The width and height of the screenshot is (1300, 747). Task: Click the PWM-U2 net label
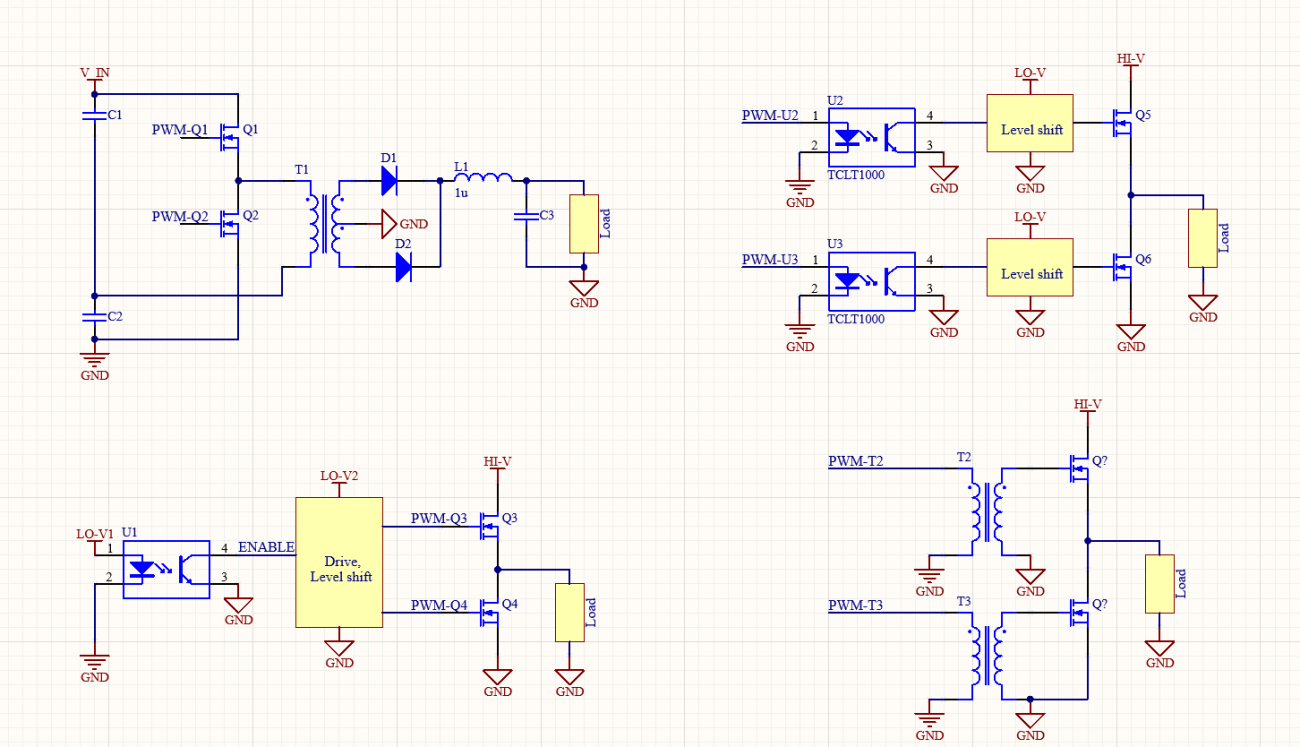770,116
